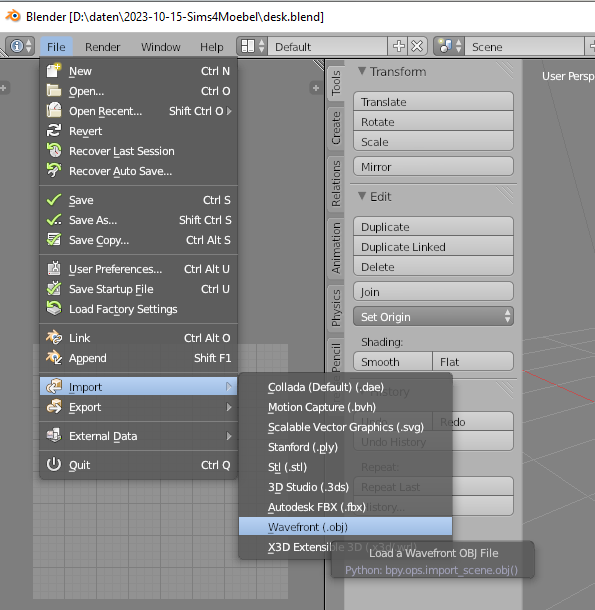Image resolution: width=595 pixels, height=610 pixels.
Task: Click the Duplicate button
Action: [x=433, y=226]
